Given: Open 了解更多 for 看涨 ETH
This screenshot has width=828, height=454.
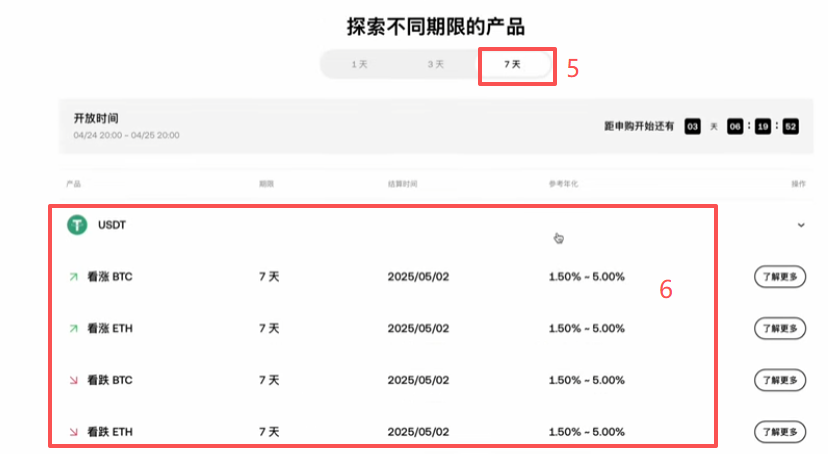Looking at the screenshot, I should tap(780, 328).
